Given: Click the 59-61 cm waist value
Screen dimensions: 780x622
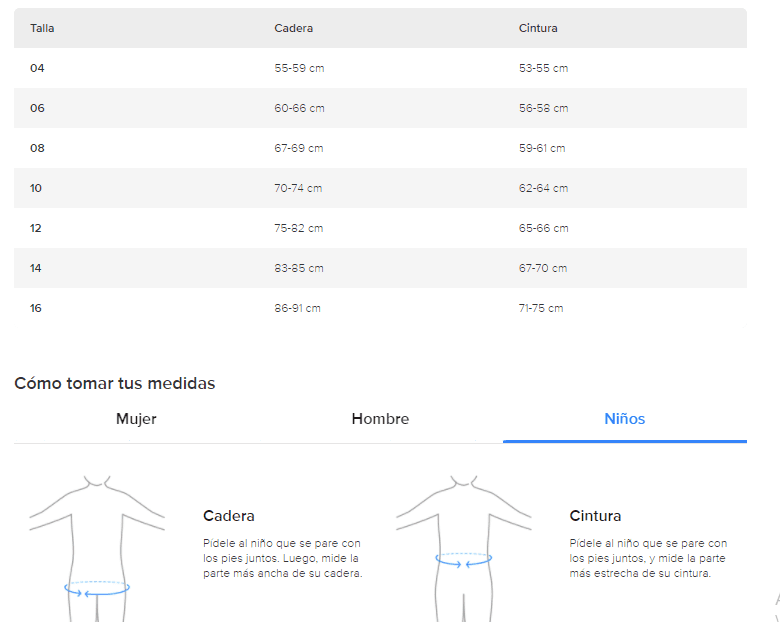Looking at the screenshot, I should [x=542, y=148].
